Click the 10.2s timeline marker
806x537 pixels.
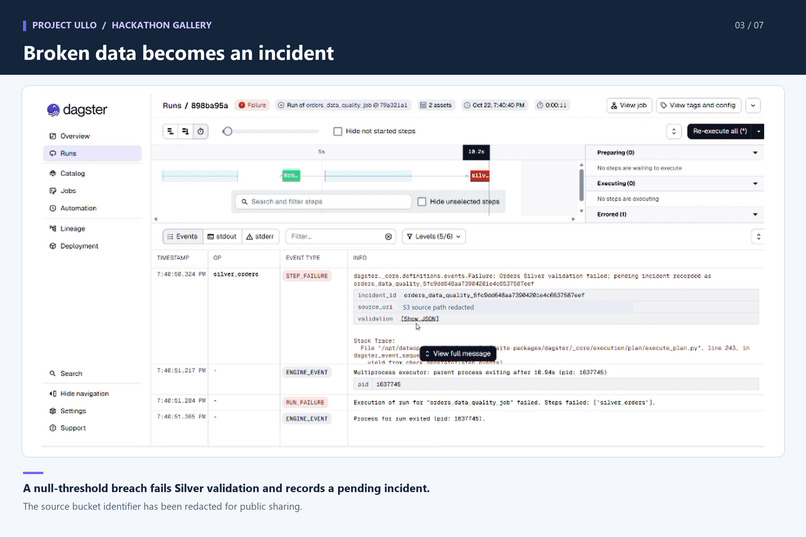click(476, 152)
